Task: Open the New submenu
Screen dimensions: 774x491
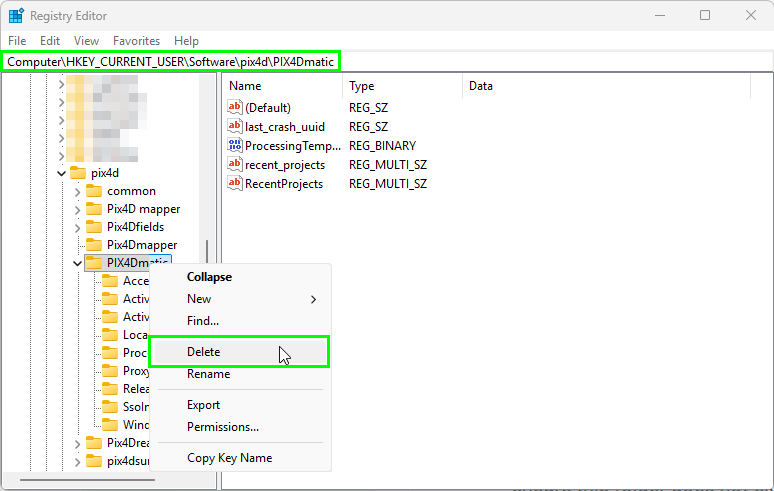Action: 239,299
